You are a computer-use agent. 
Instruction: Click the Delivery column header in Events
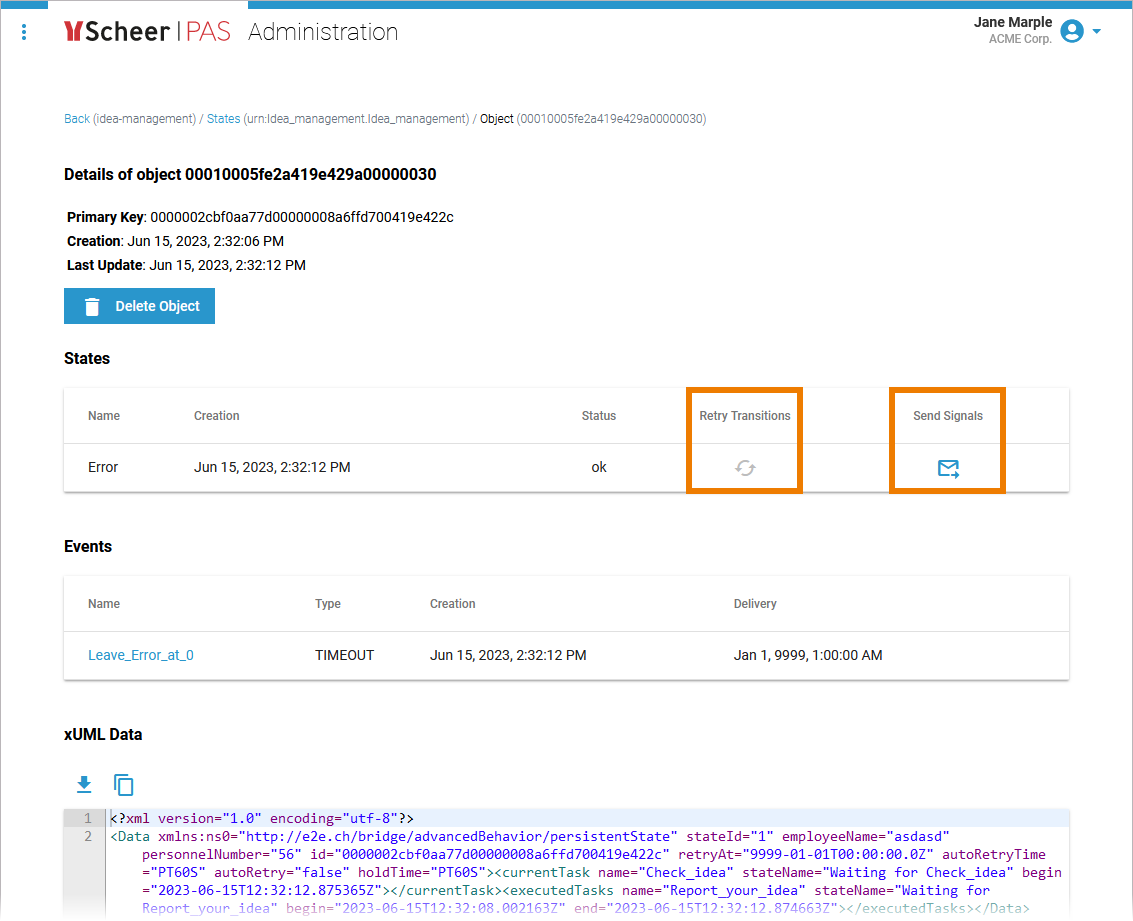click(x=755, y=604)
